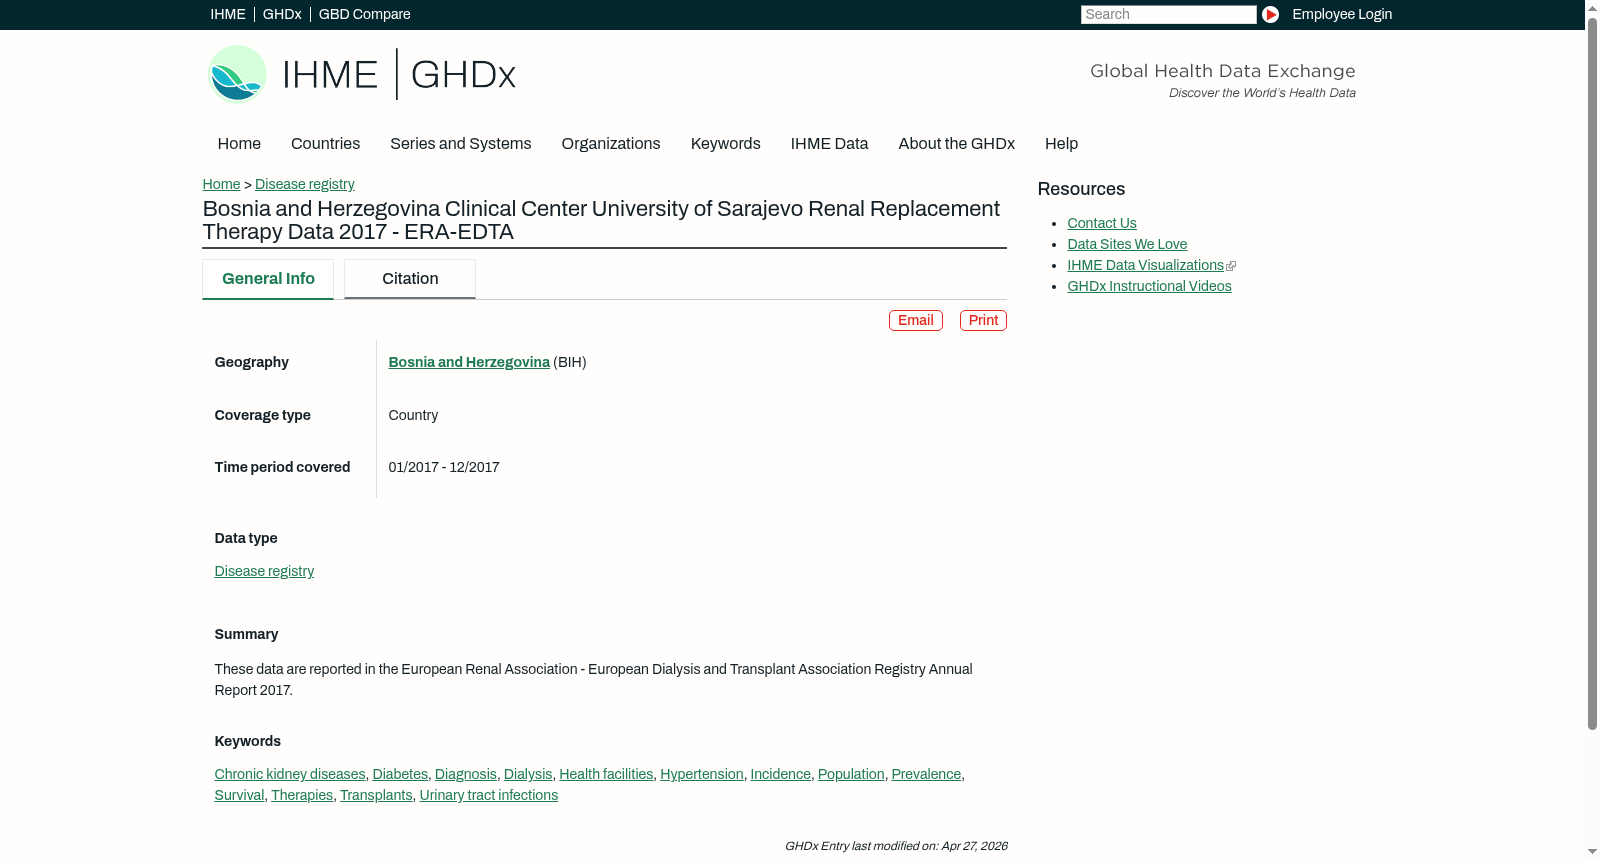Click the Survival keyword link
Viewport: 1600px width, 861px height.
point(240,796)
